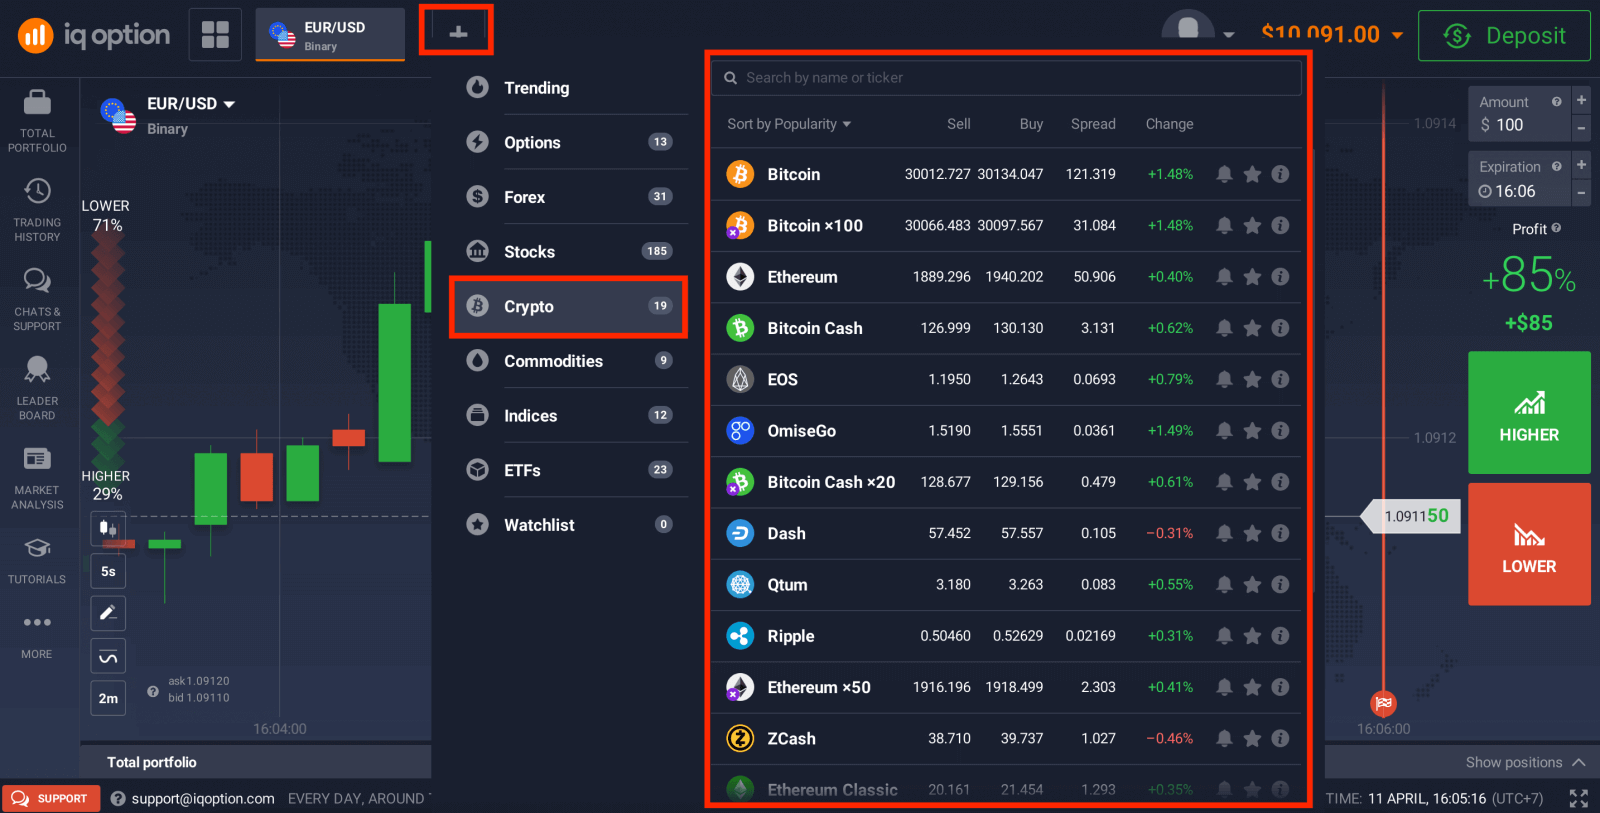Star OmiseGo for watchlist
The height and width of the screenshot is (813, 1600).
click(1252, 431)
